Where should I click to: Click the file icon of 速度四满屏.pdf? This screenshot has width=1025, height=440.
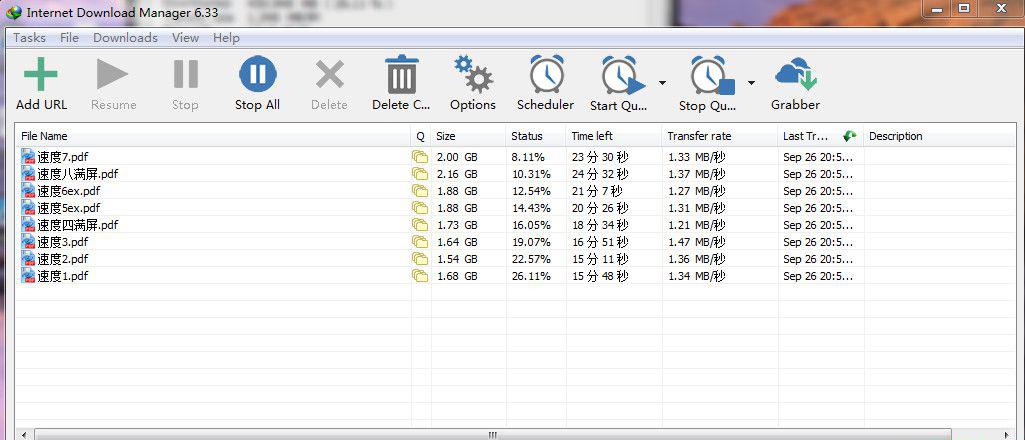click(x=28, y=224)
